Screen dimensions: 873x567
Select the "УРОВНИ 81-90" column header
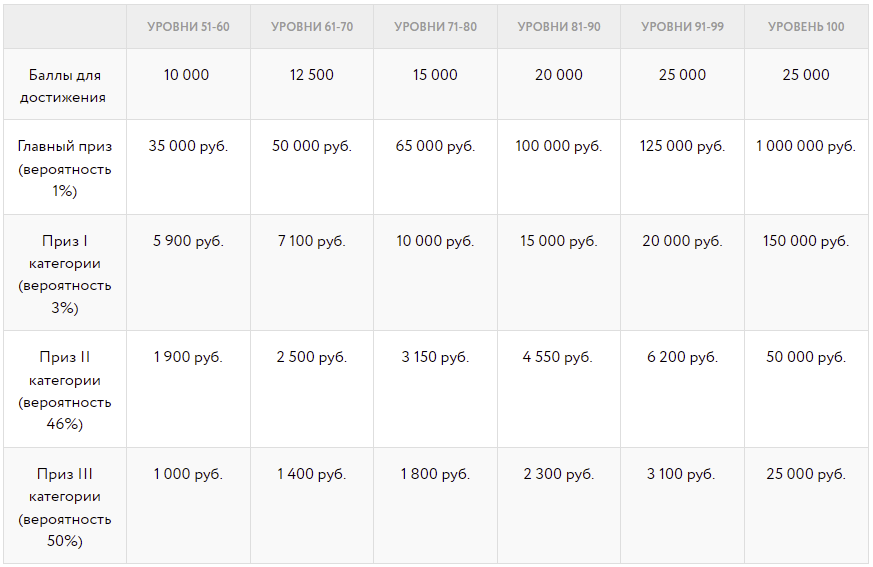[559, 27]
